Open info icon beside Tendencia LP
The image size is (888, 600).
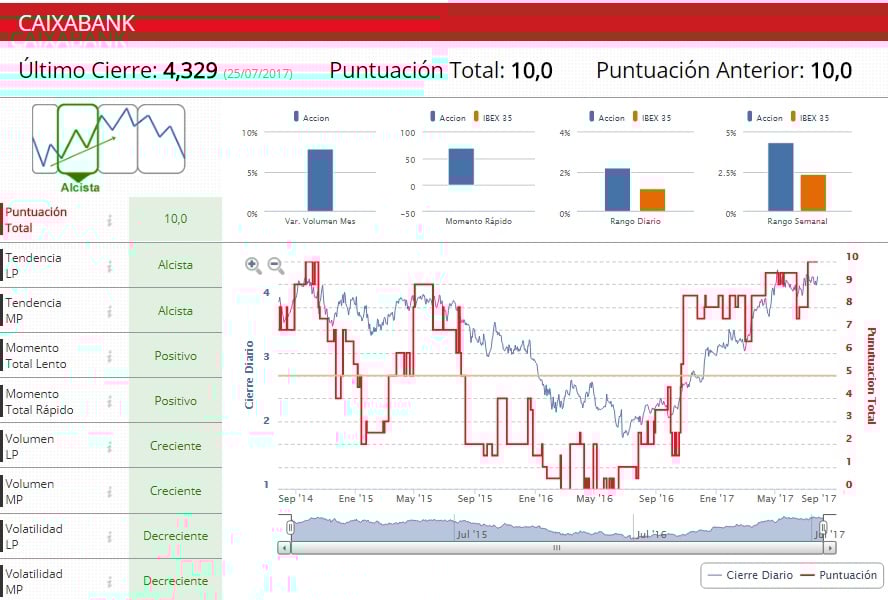coord(110,266)
